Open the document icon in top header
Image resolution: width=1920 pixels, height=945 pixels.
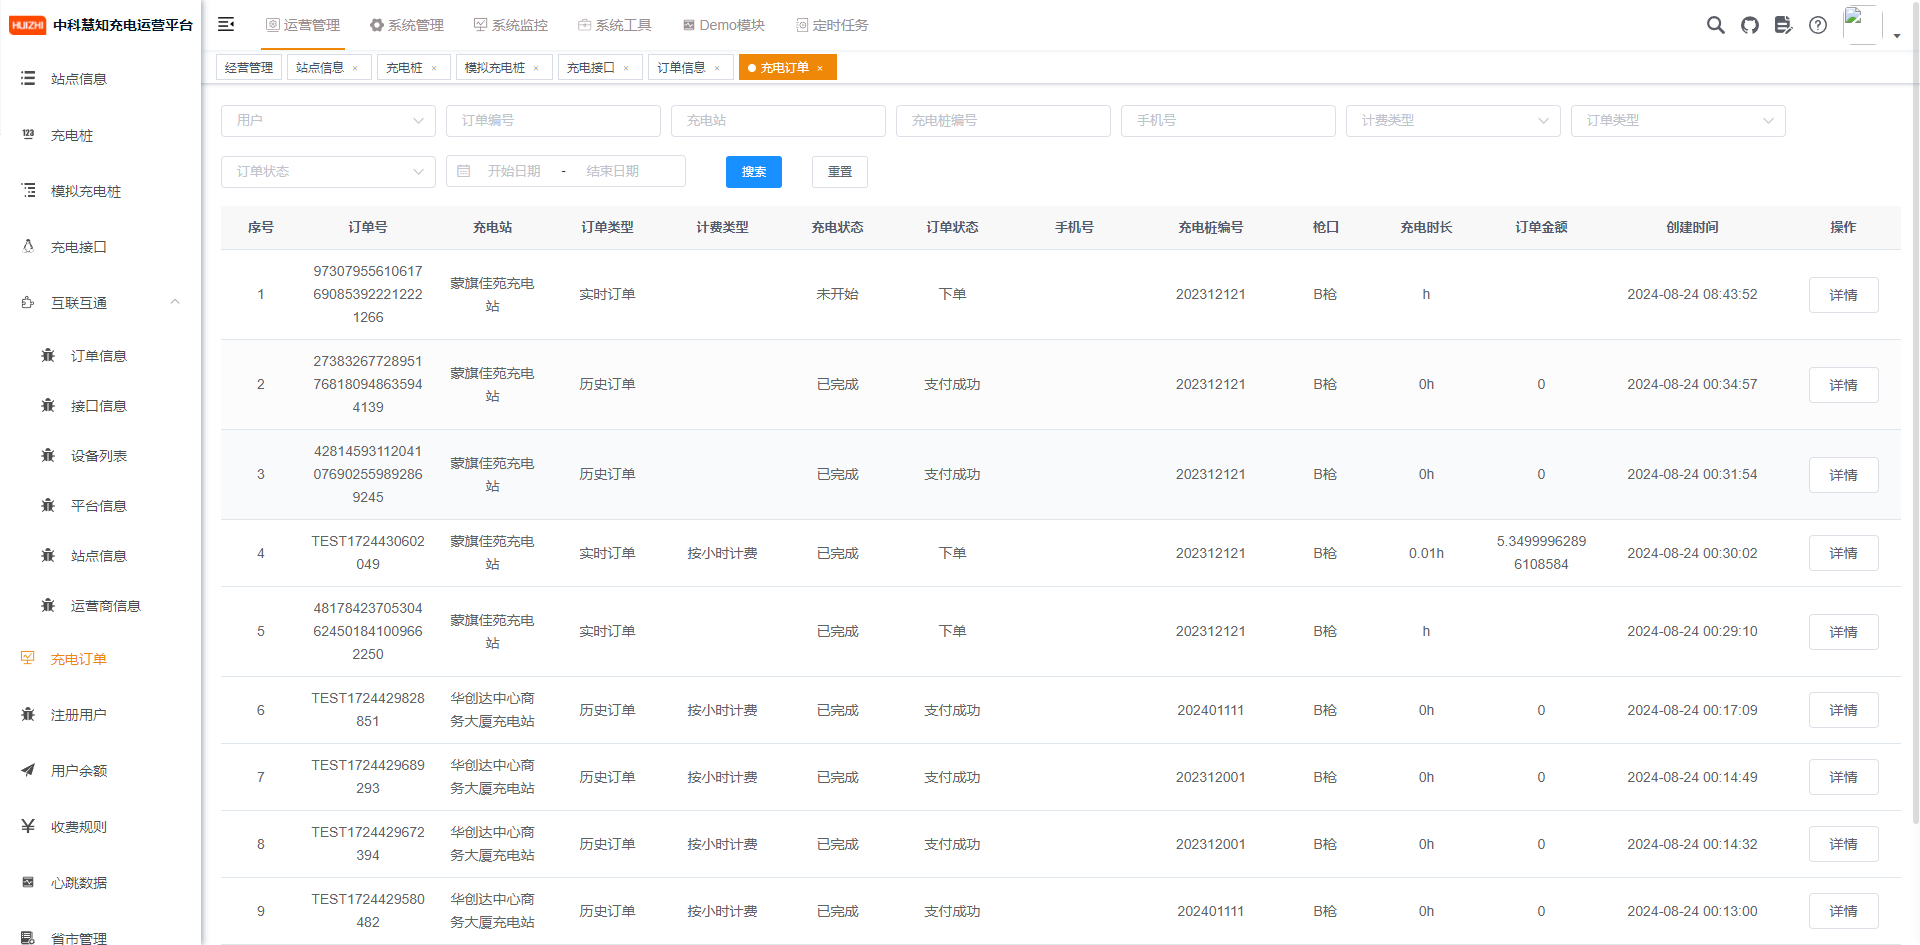coord(1783,25)
